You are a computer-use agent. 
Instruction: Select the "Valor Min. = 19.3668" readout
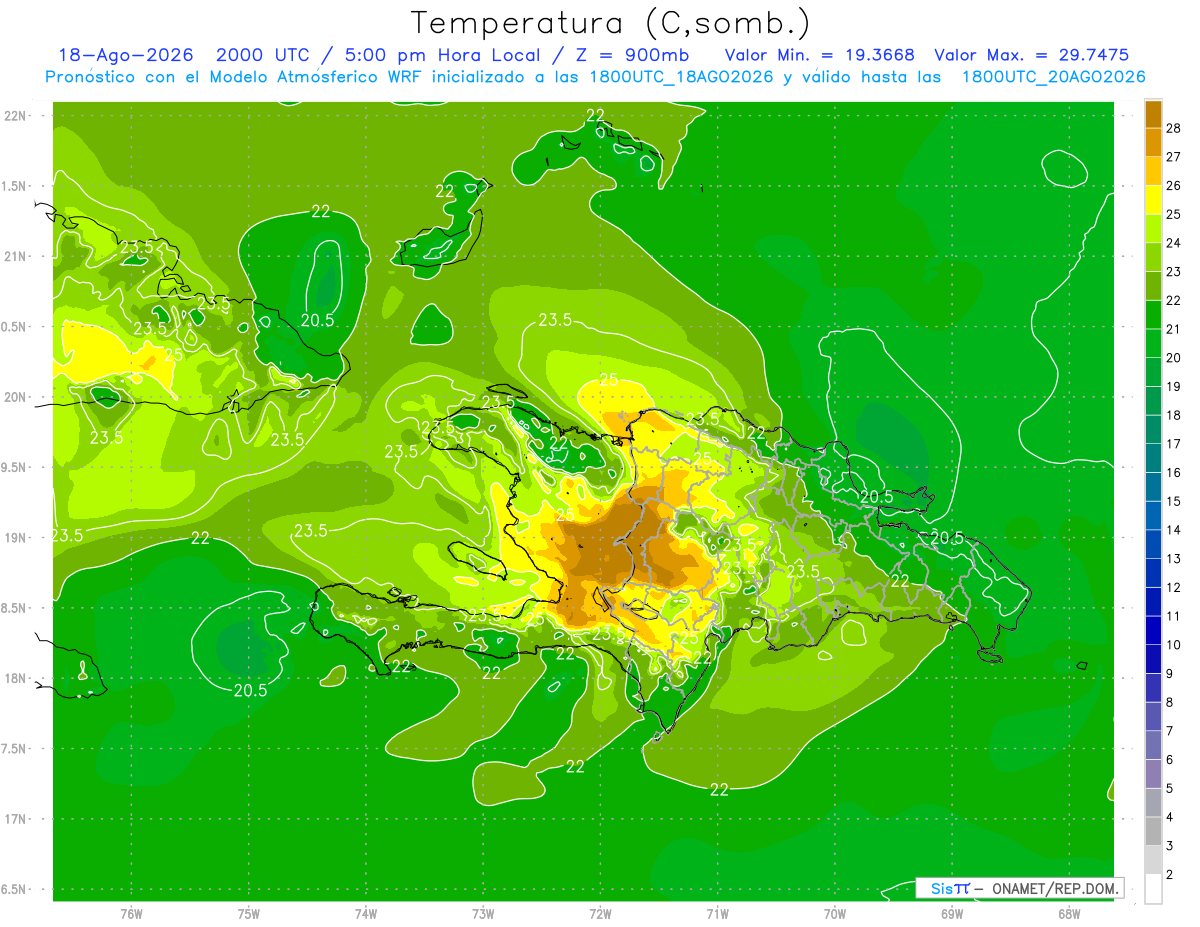[819, 55]
